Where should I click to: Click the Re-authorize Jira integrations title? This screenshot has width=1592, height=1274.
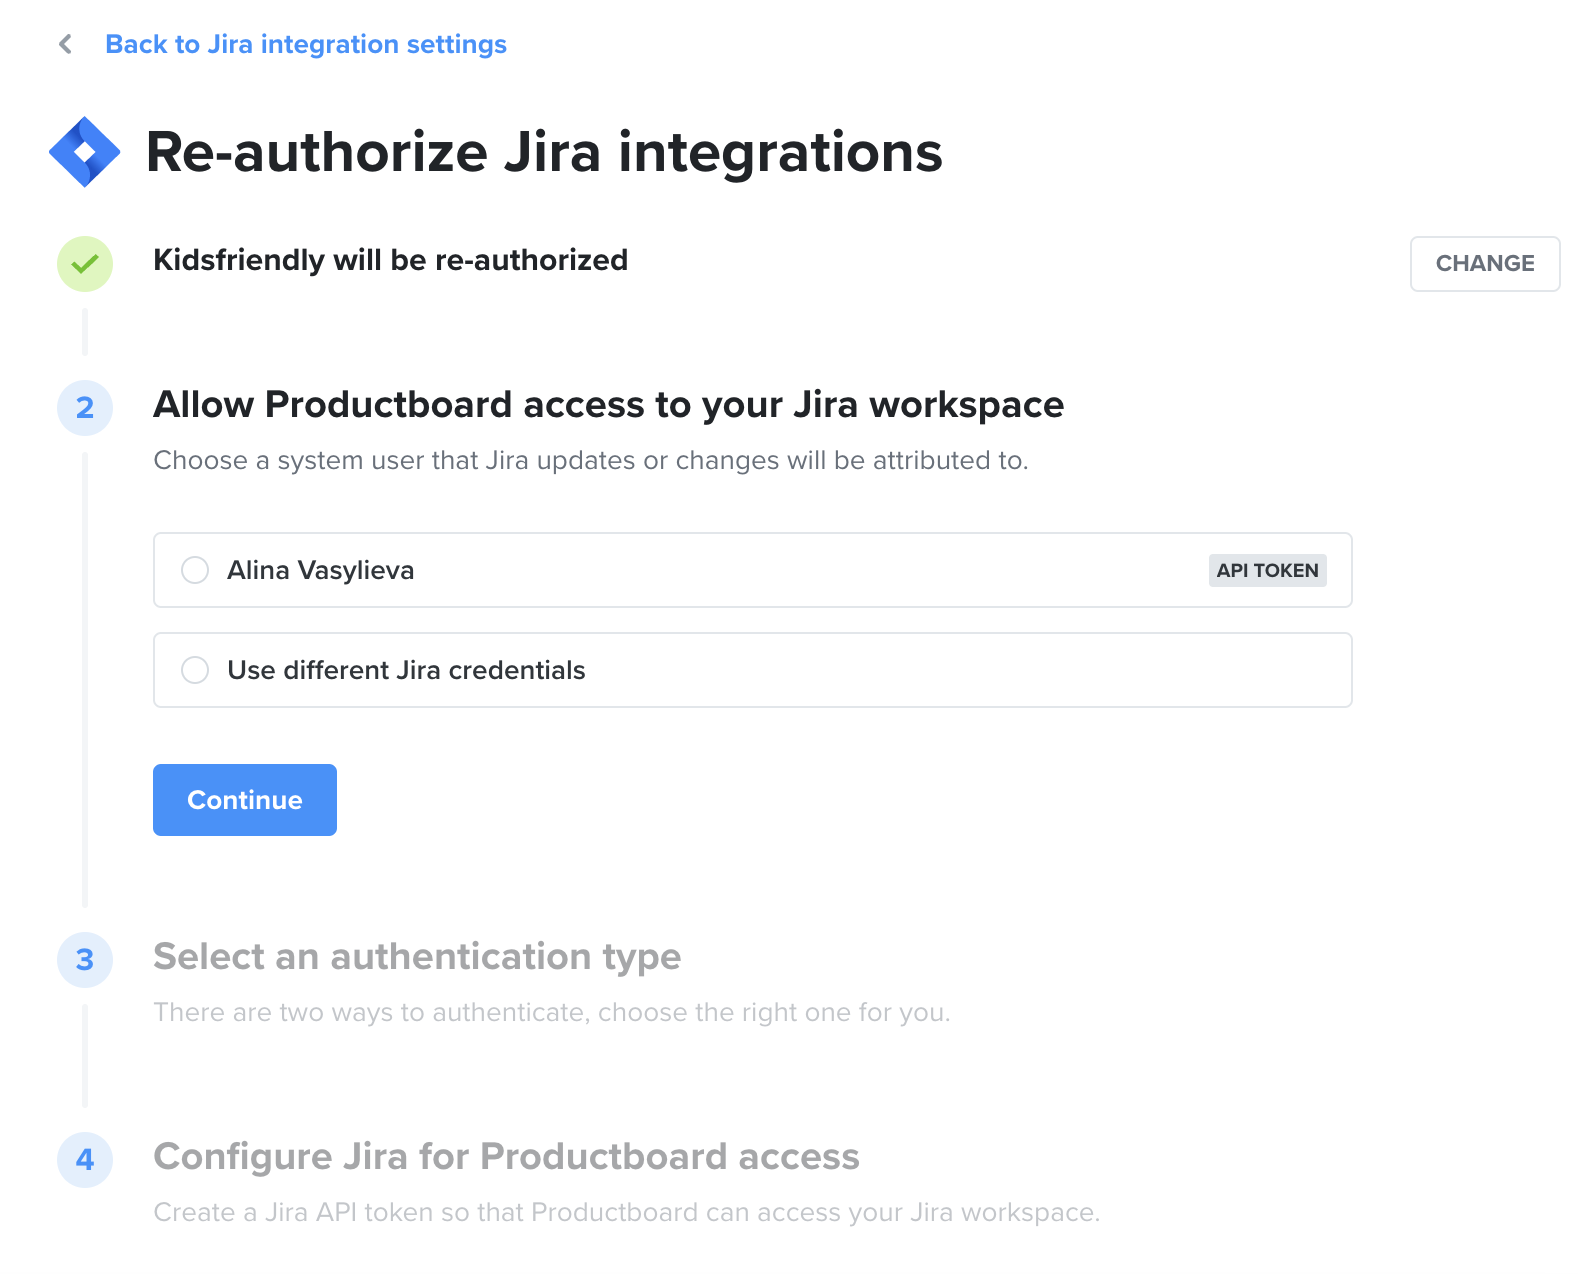[544, 152]
